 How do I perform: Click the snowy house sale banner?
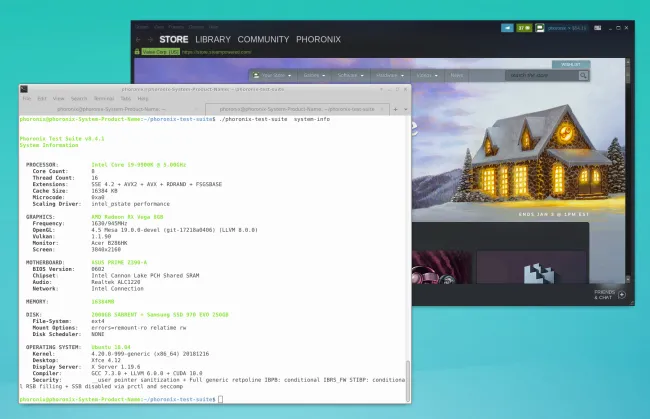coord(518,141)
